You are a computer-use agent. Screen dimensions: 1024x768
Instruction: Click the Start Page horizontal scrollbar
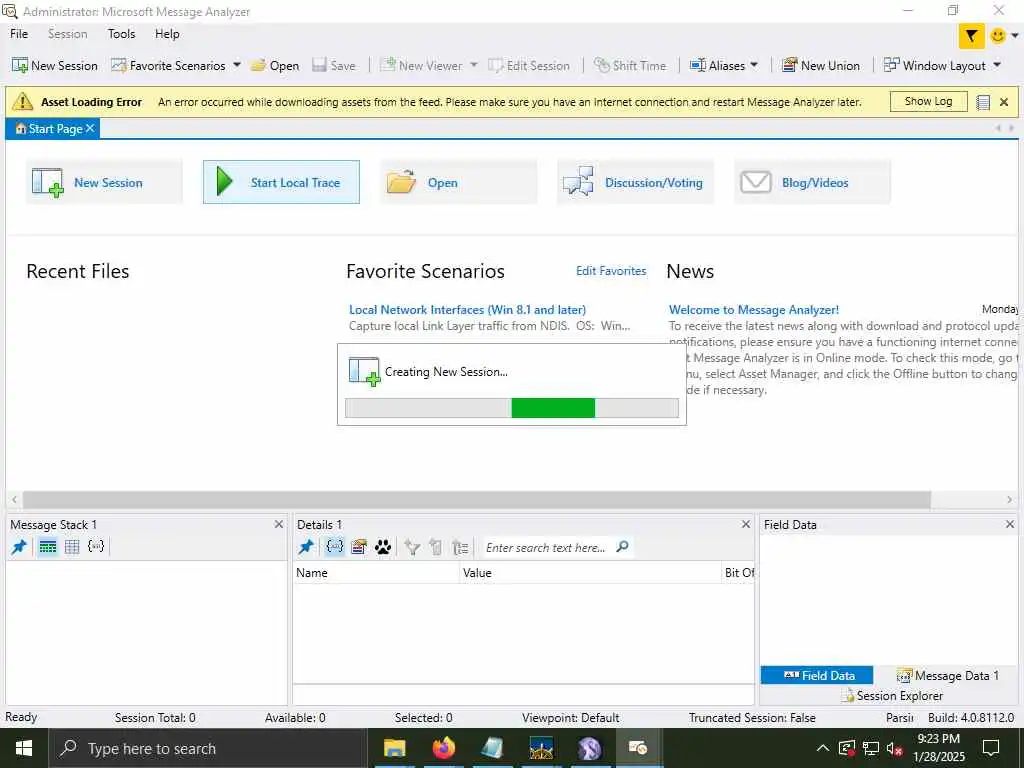[x=477, y=500]
